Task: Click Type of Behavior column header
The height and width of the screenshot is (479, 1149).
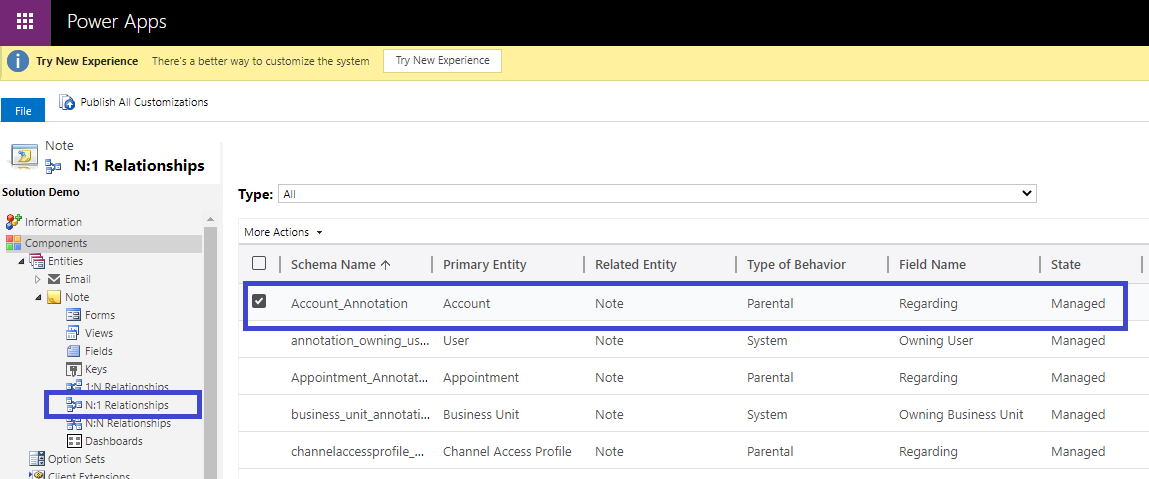Action: [797, 264]
